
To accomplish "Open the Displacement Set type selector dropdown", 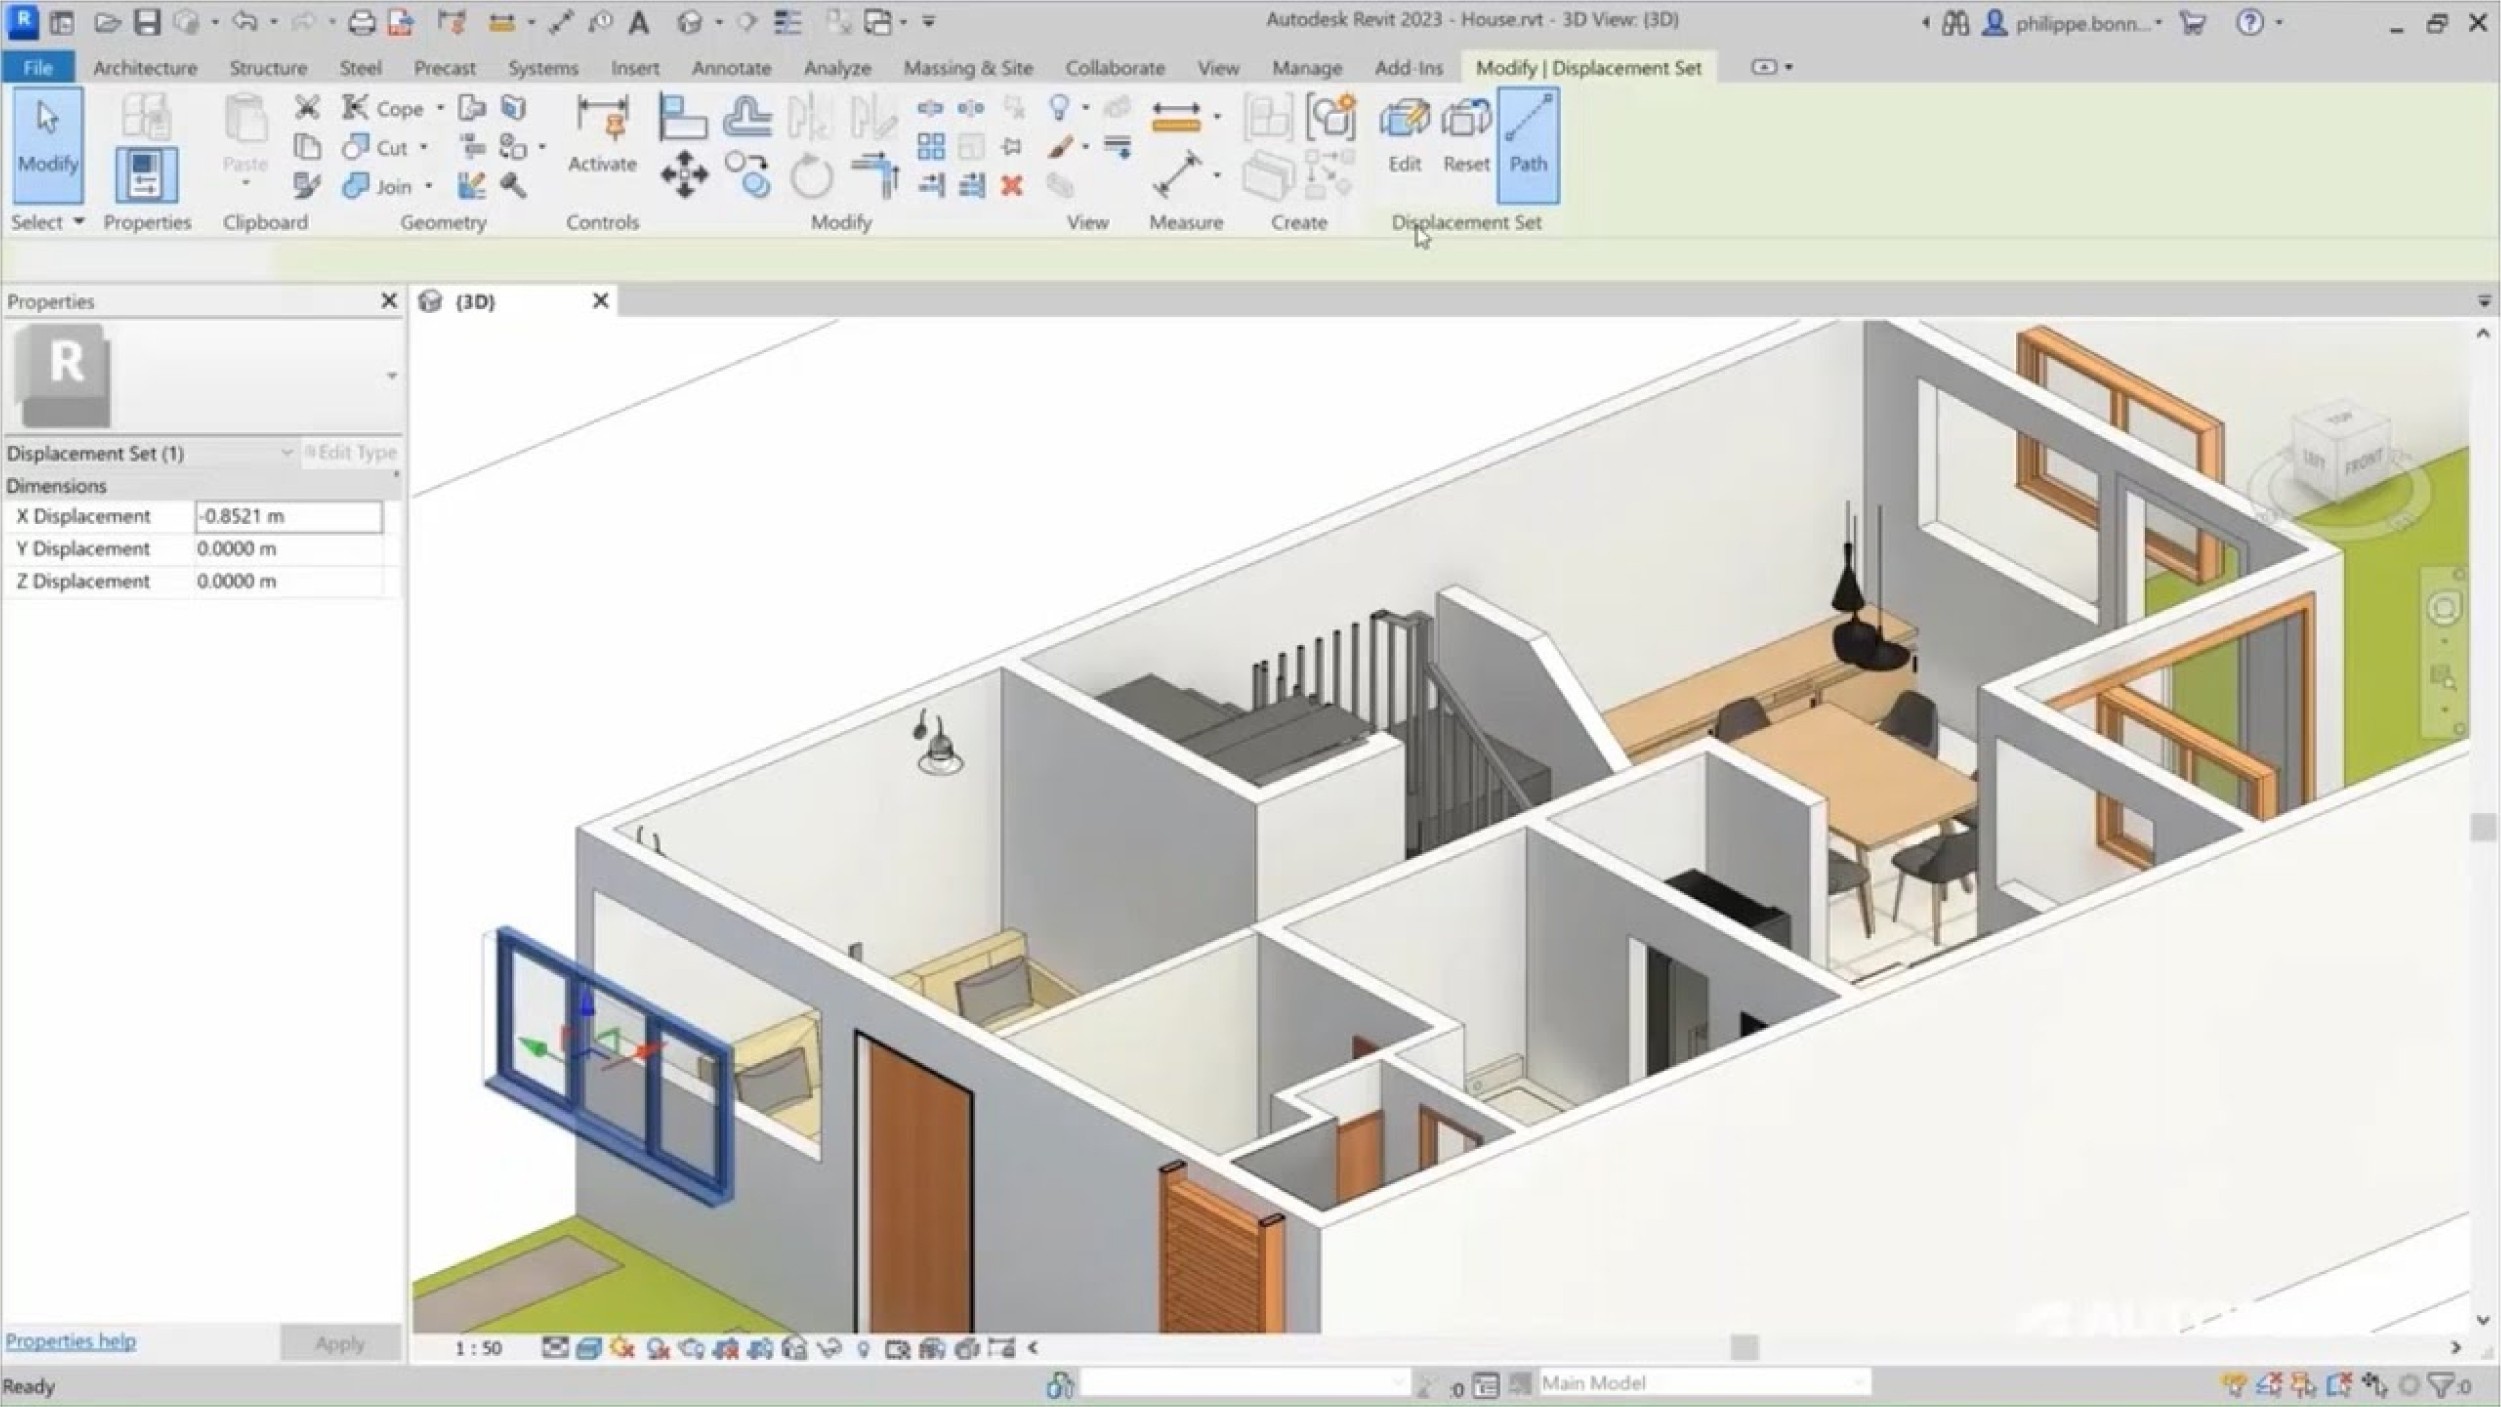I will [x=288, y=452].
